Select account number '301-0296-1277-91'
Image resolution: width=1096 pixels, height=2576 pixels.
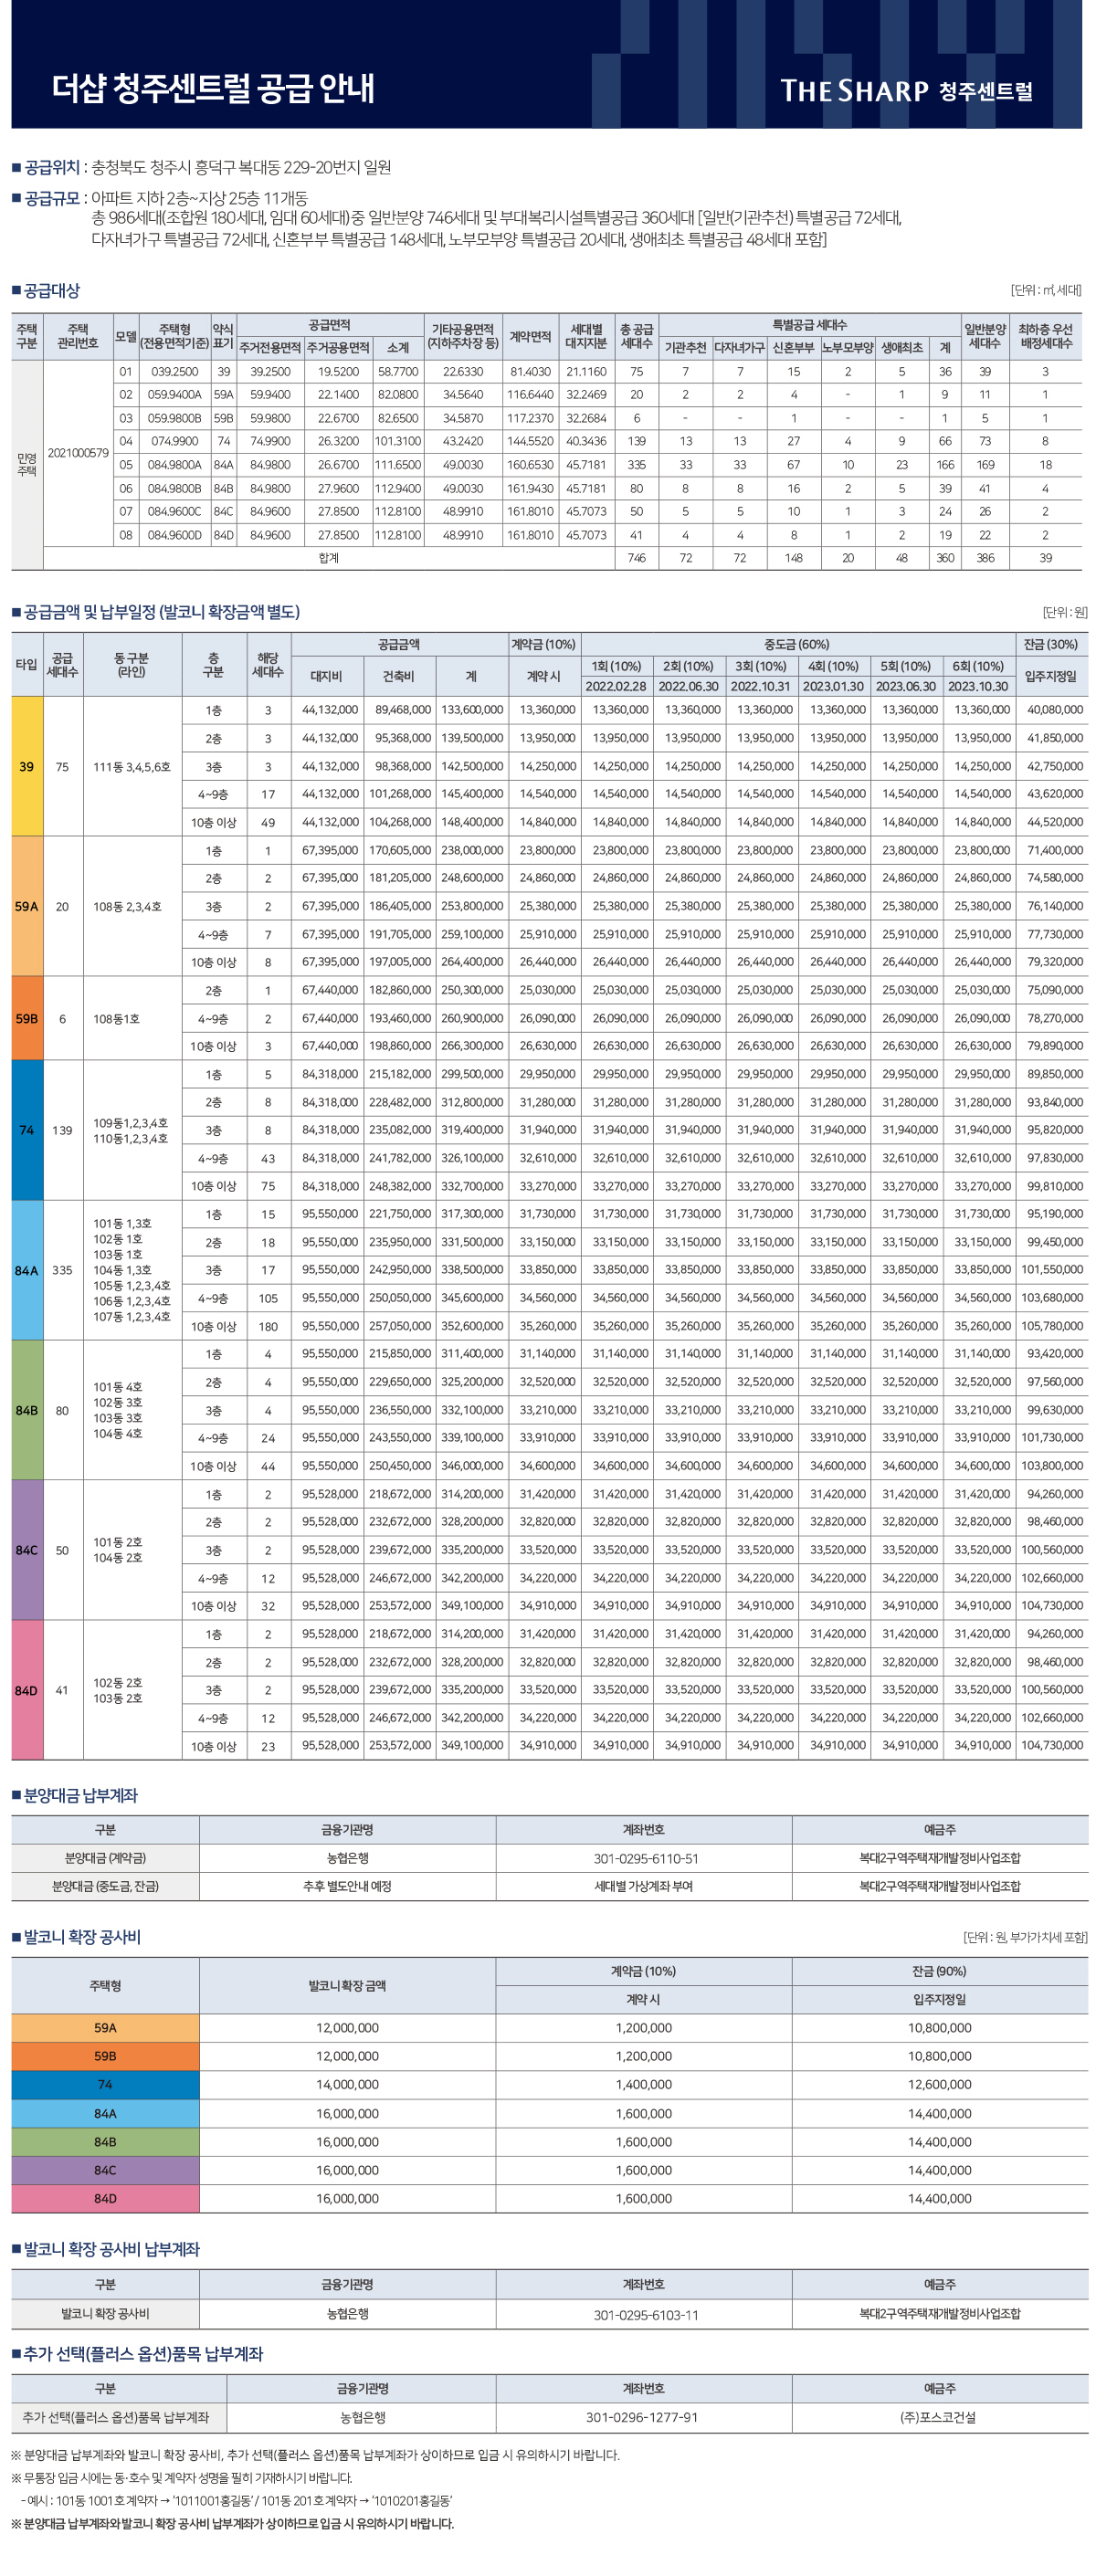click(x=642, y=2417)
